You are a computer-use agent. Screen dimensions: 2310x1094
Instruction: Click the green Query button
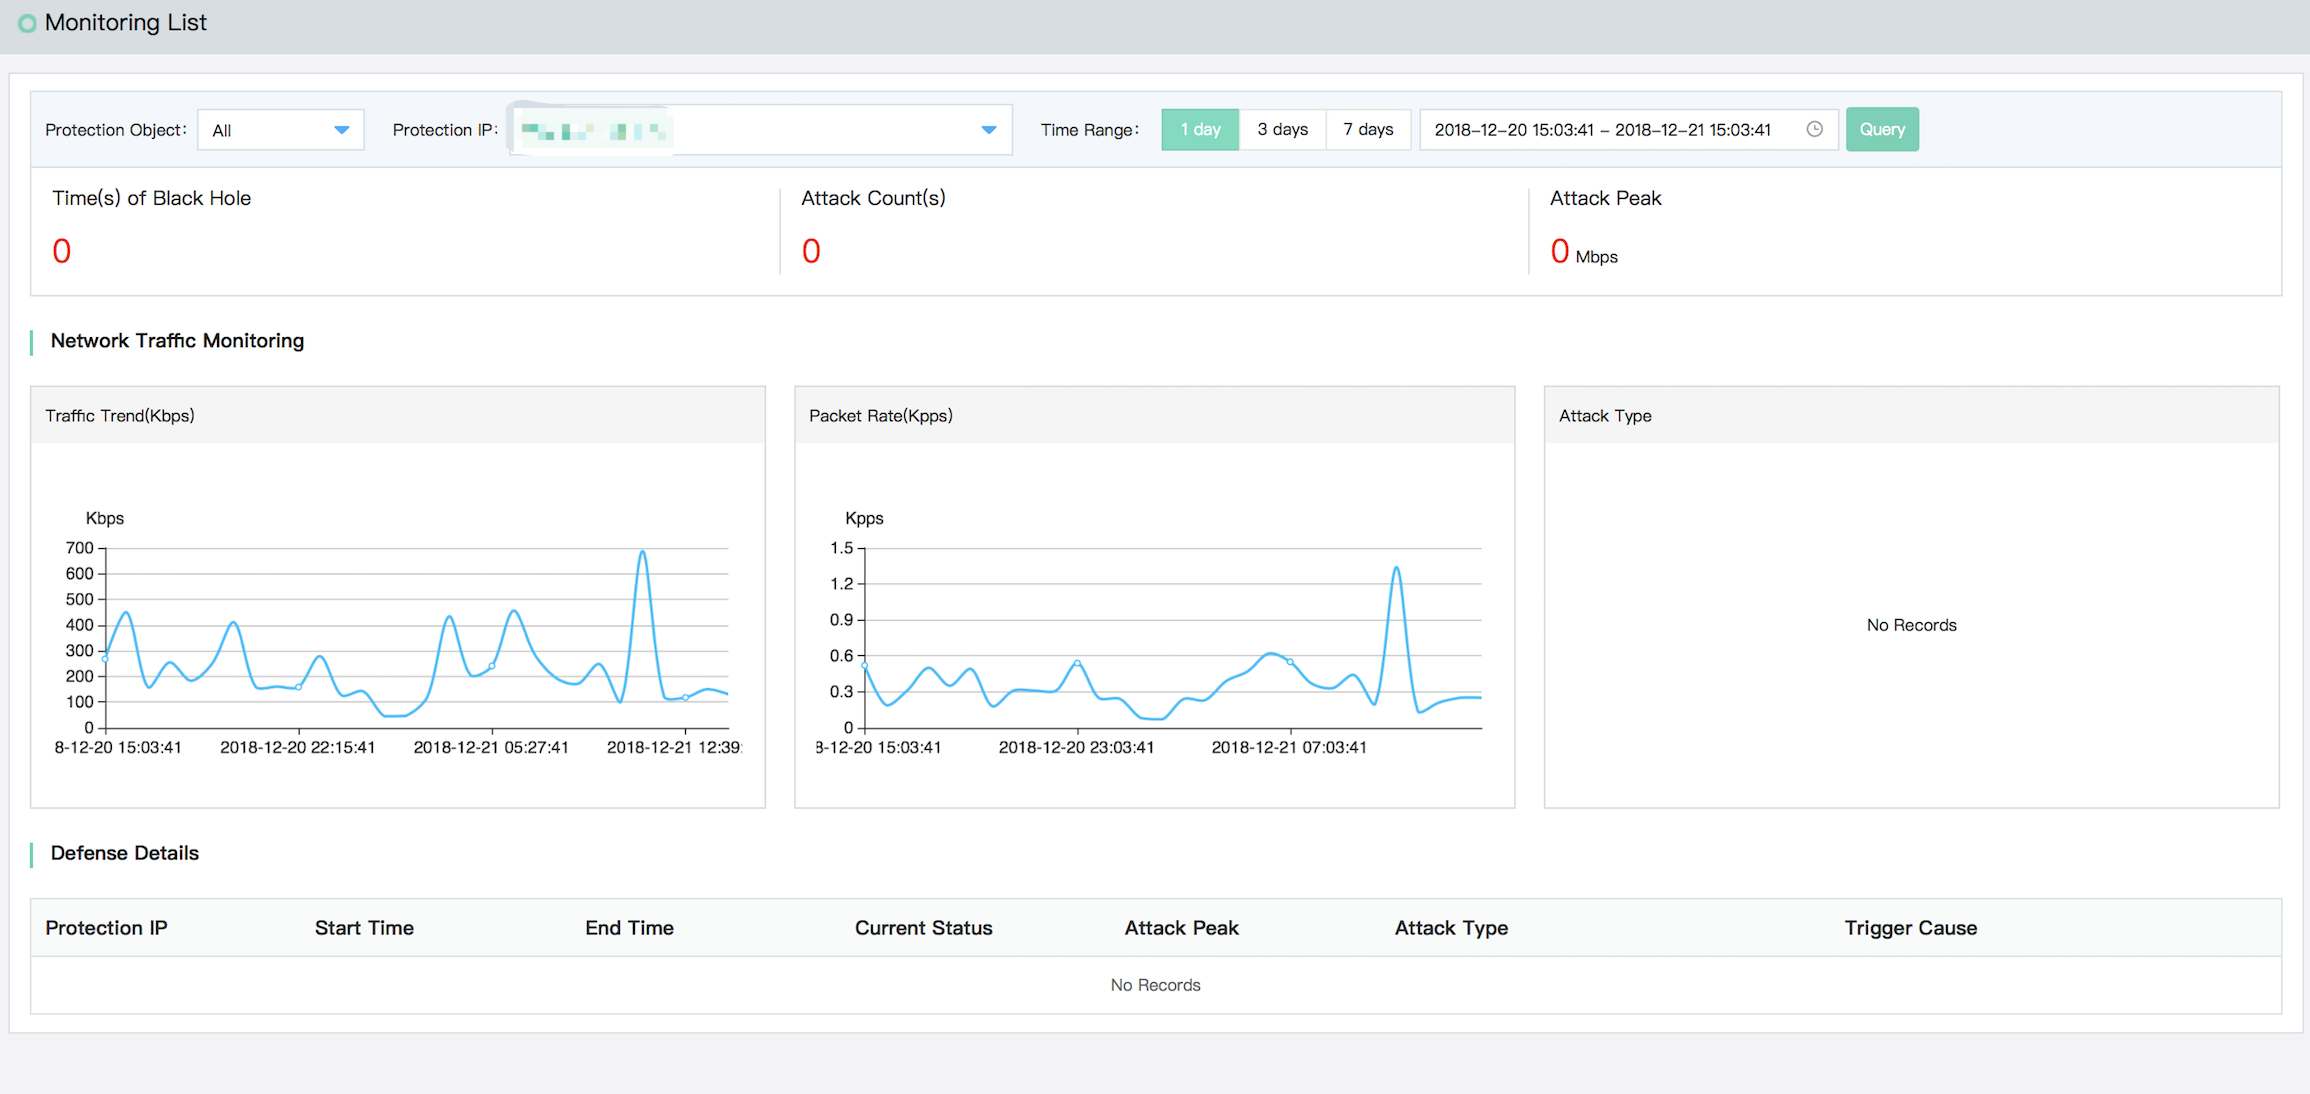1882,130
